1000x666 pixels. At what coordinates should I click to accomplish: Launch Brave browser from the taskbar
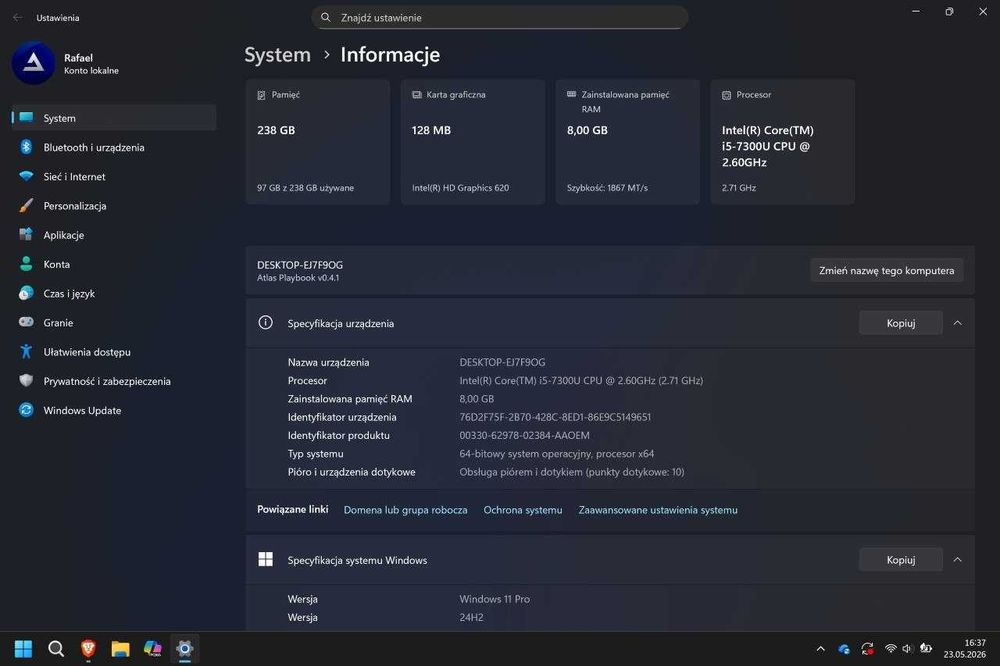pos(89,649)
